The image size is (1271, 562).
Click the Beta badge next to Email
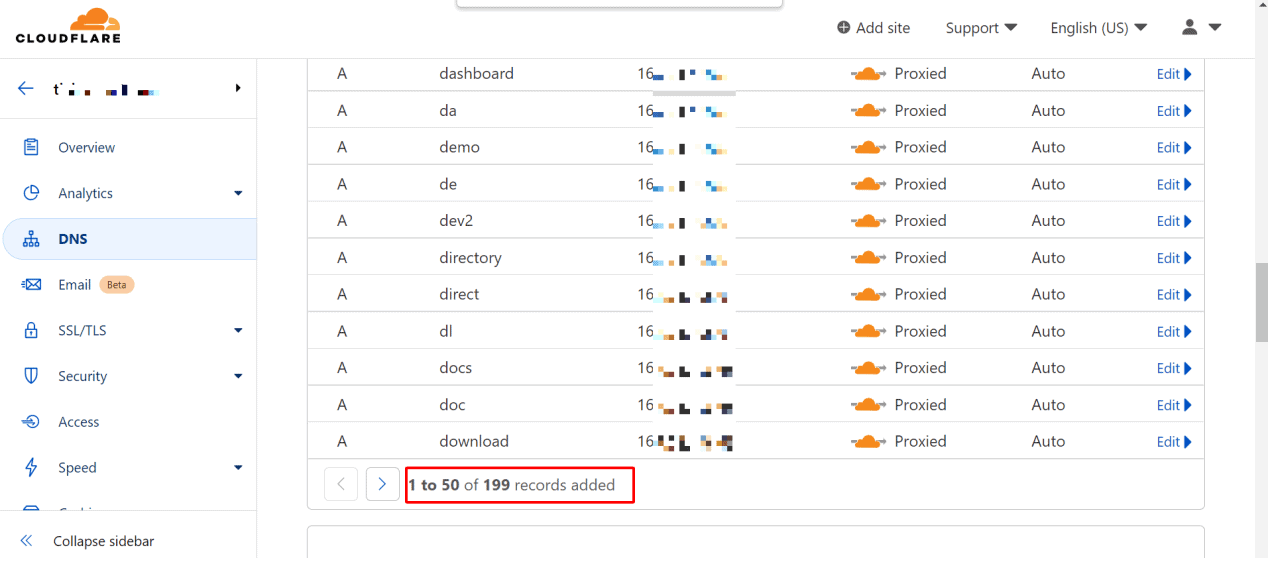click(117, 285)
